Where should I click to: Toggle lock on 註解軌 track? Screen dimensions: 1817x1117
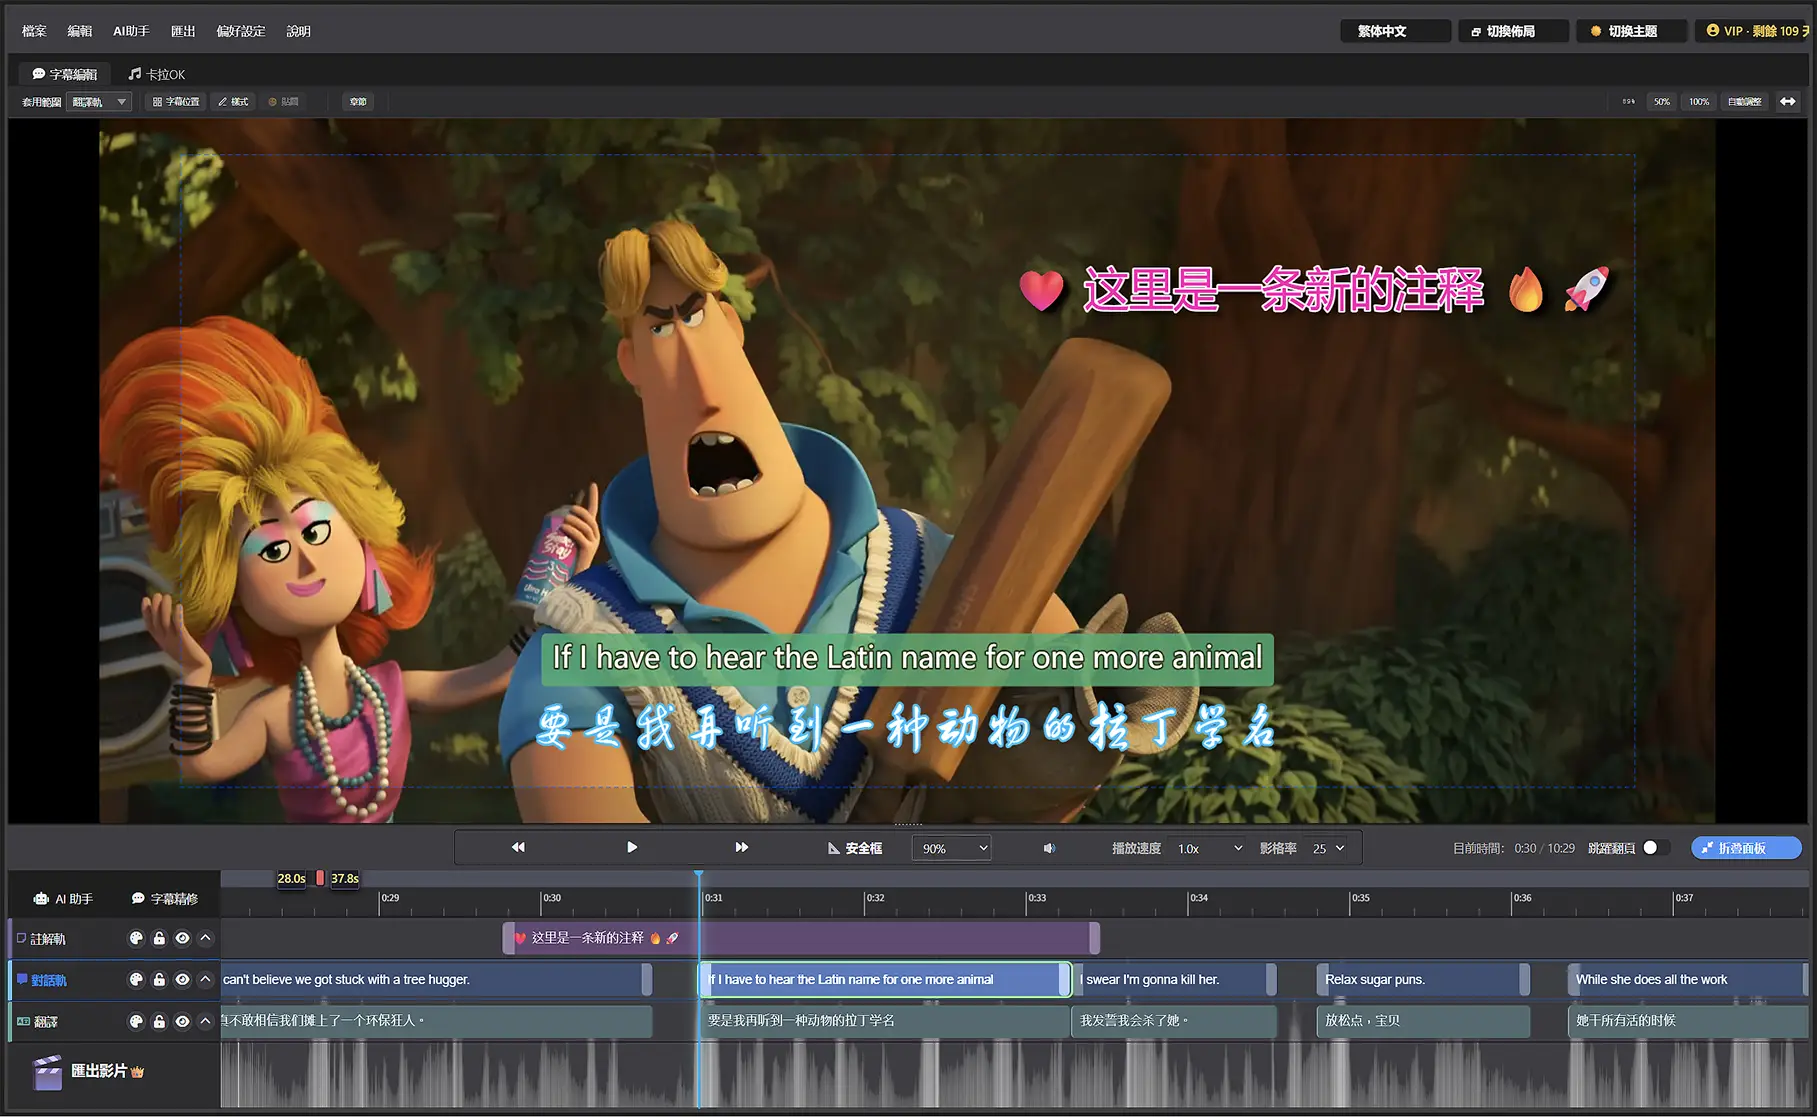(159, 938)
